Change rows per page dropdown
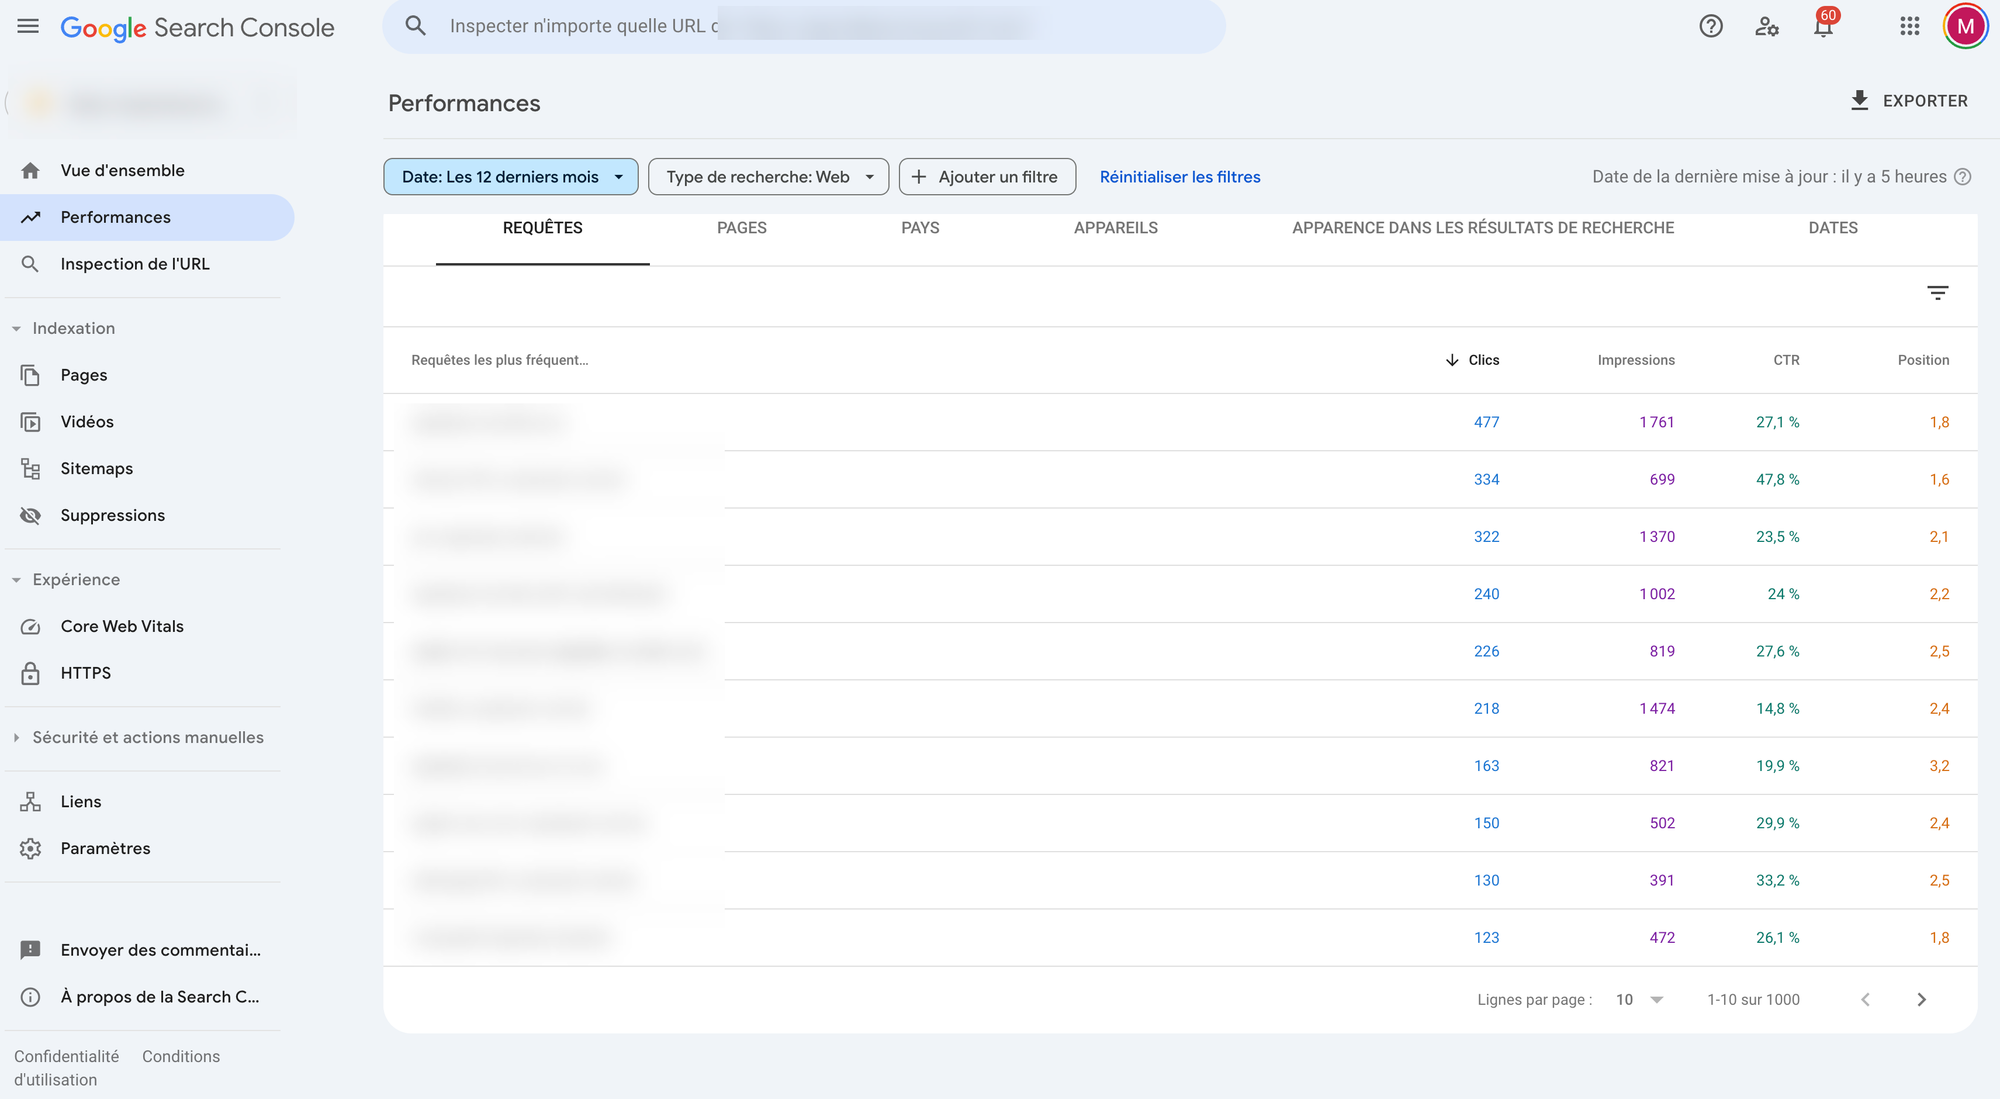This screenshot has width=2000, height=1099. pyautogui.click(x=1640, y=1000)
